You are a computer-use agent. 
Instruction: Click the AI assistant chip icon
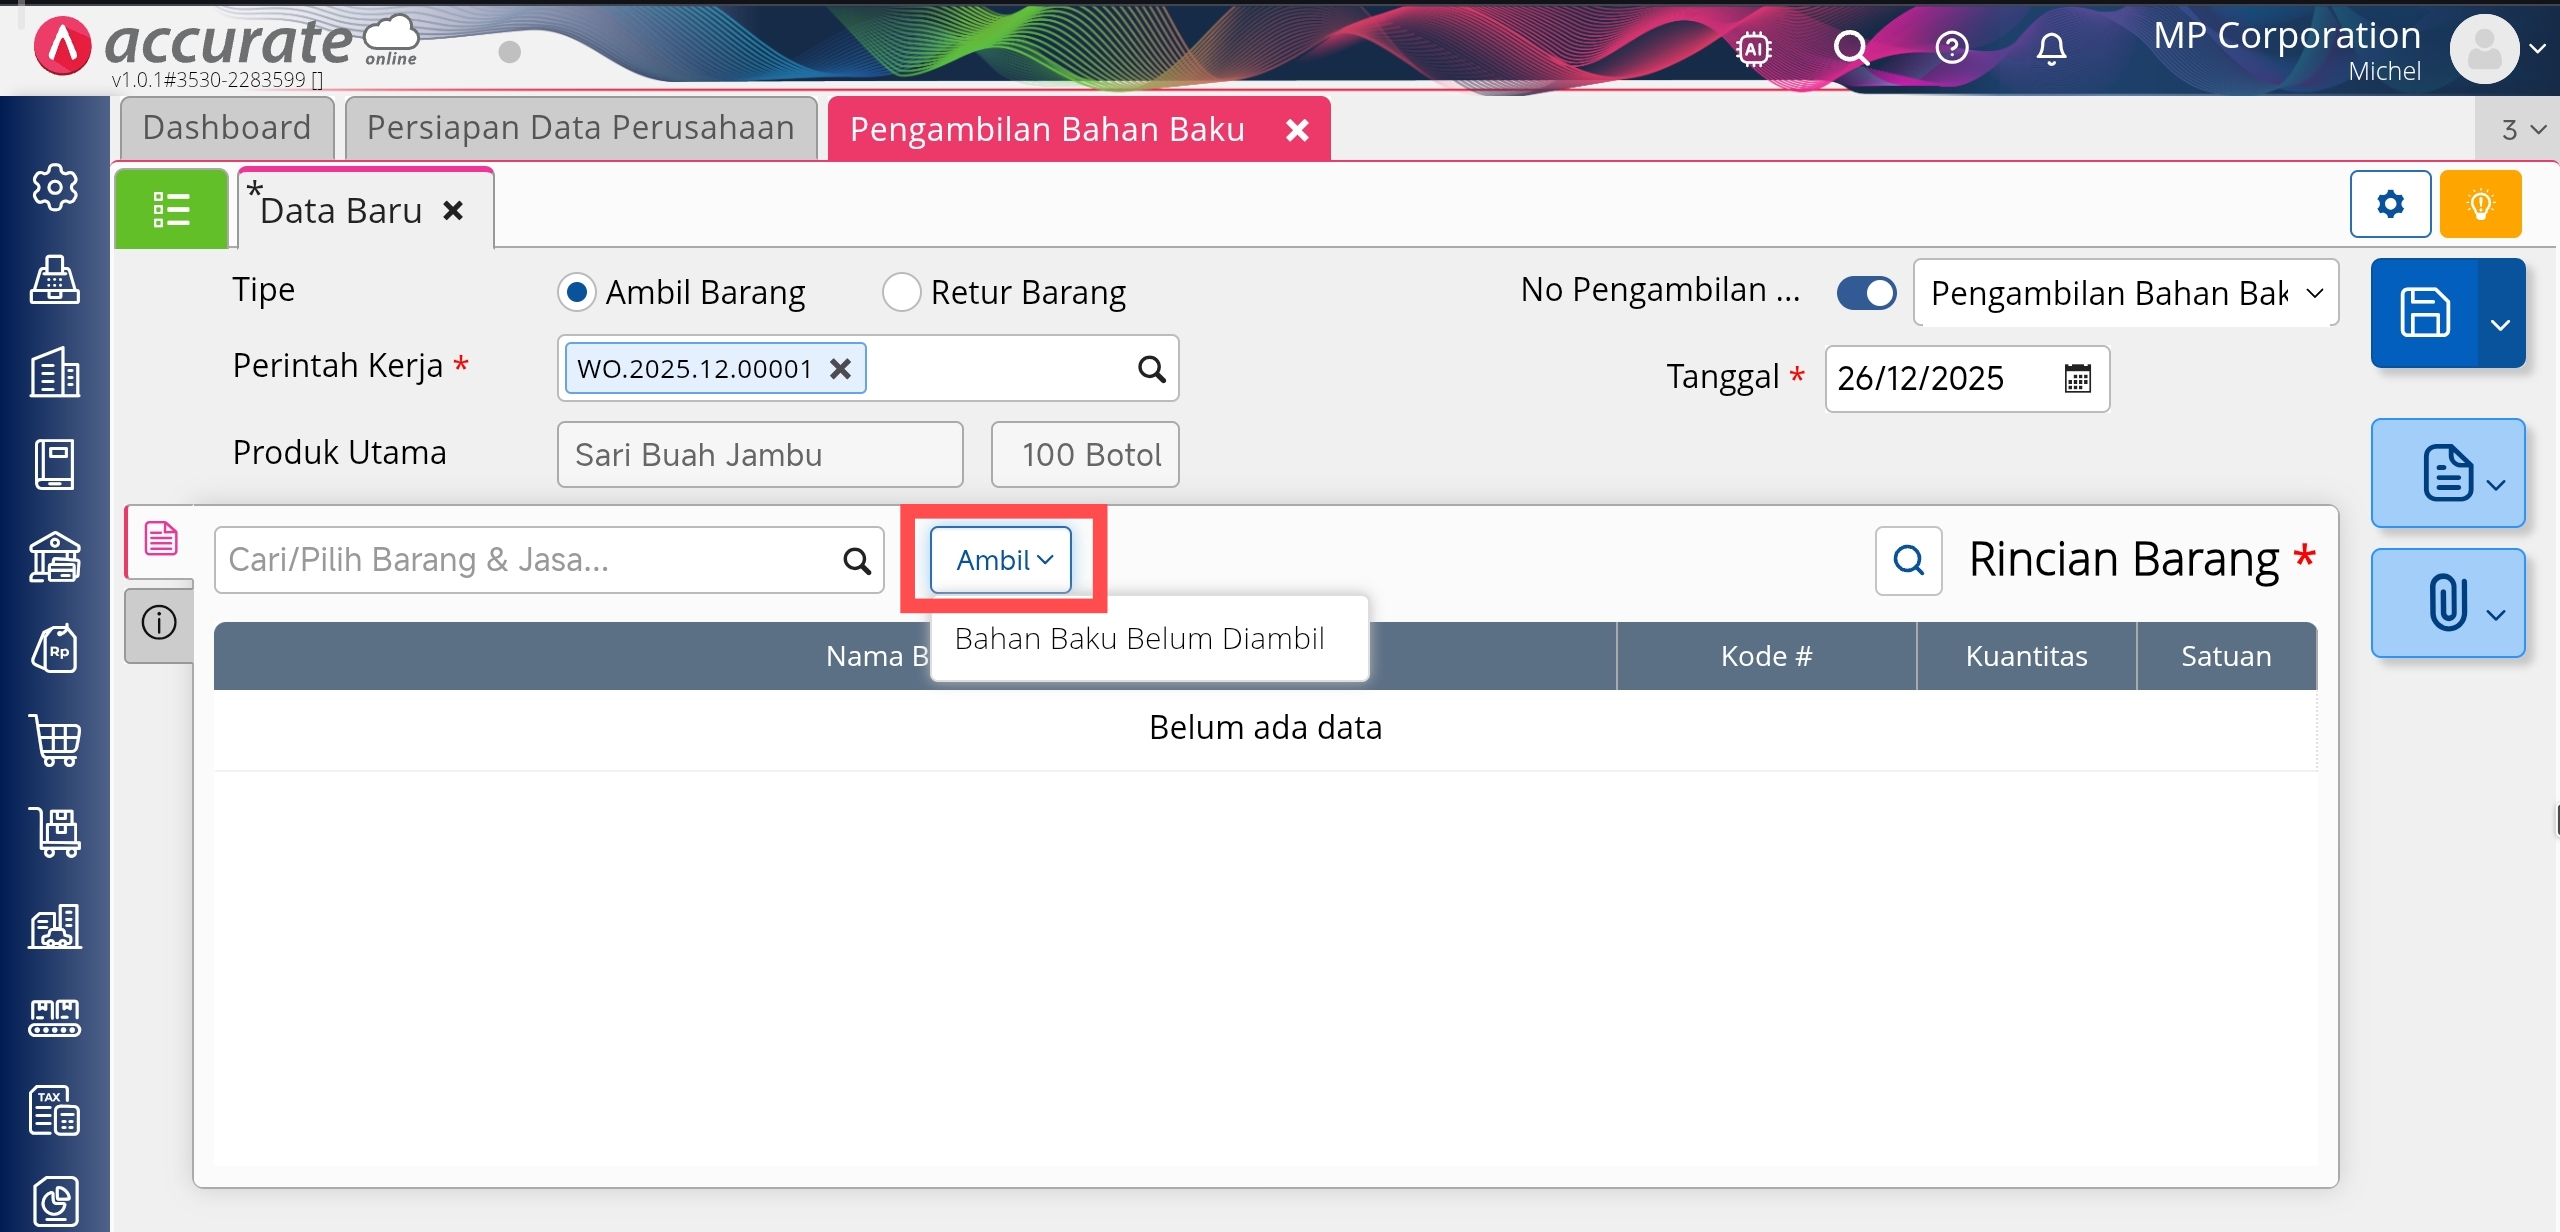coord(1754,48)
